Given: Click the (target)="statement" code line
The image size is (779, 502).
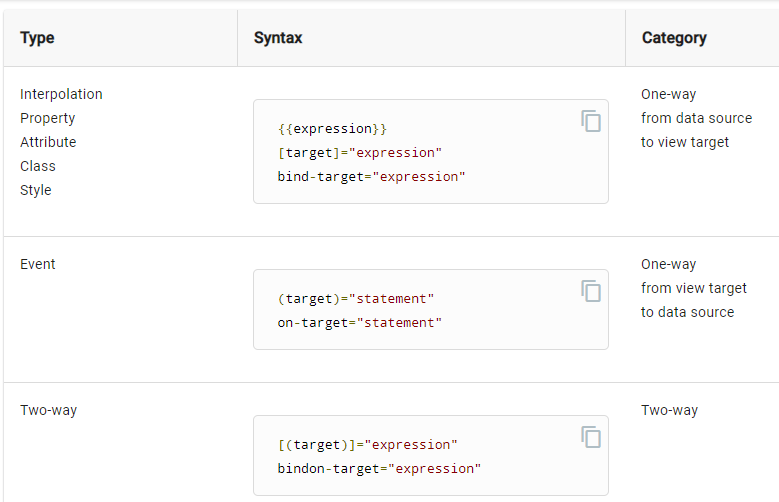Looking at the screenshot, I should pos(356,299).
